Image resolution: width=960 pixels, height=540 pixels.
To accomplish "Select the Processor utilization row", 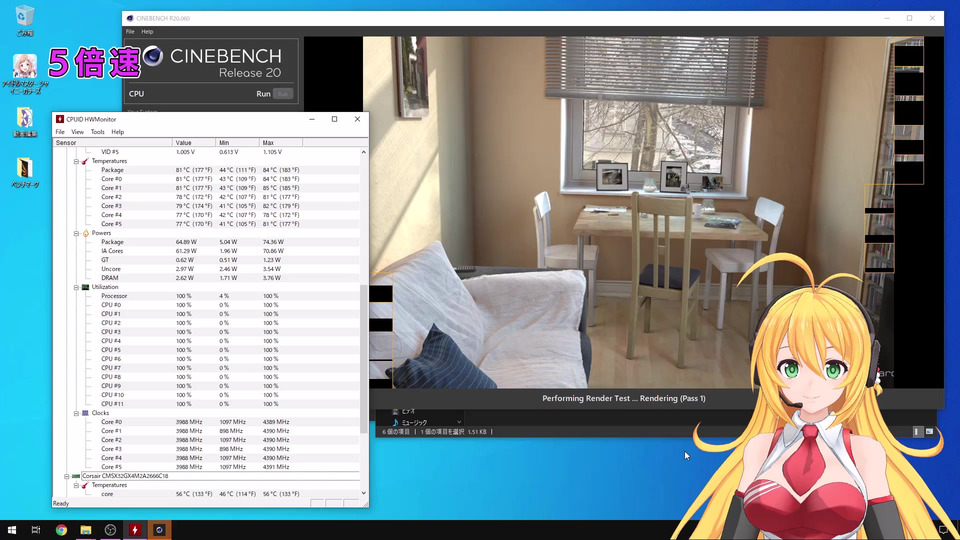I will click(x=206, y=296).
